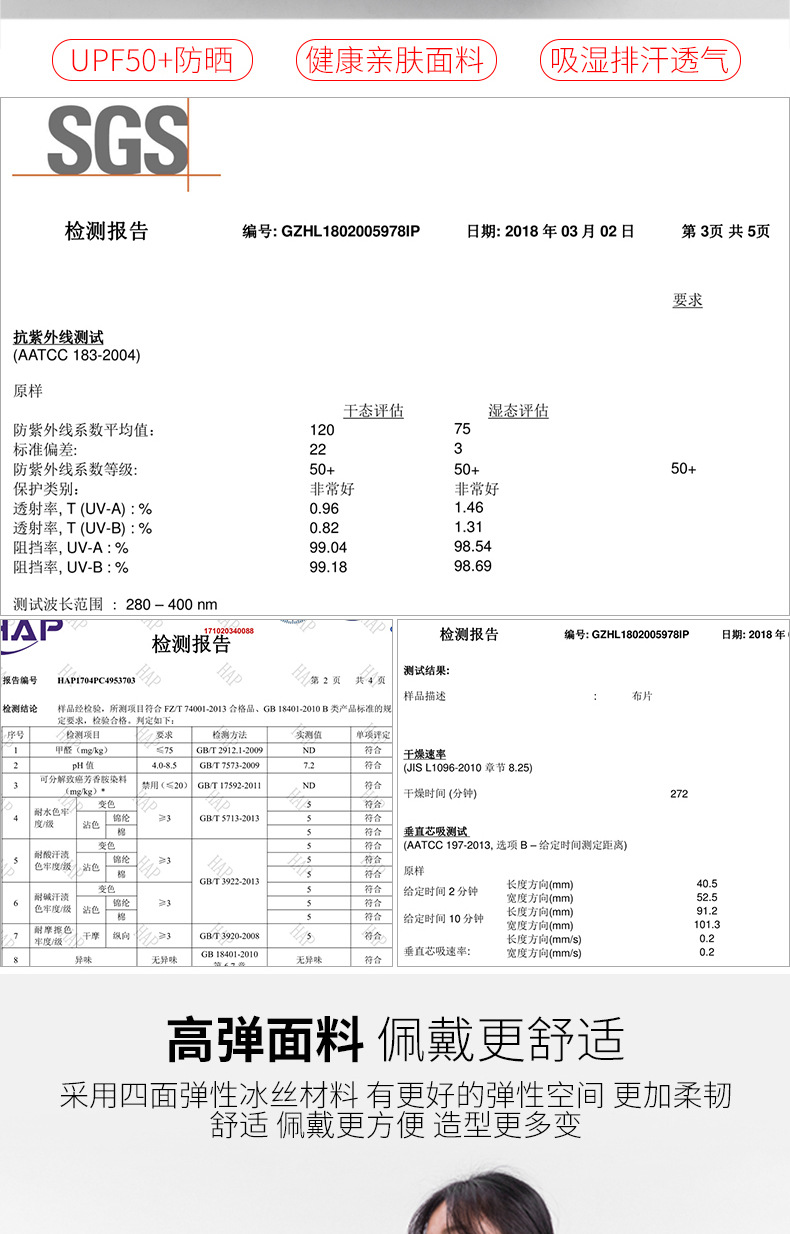Viewport: 790px width, 1234px height.
Task: Click the 吸湿排汗透气 red badge
Action: [x=640, y=60]
